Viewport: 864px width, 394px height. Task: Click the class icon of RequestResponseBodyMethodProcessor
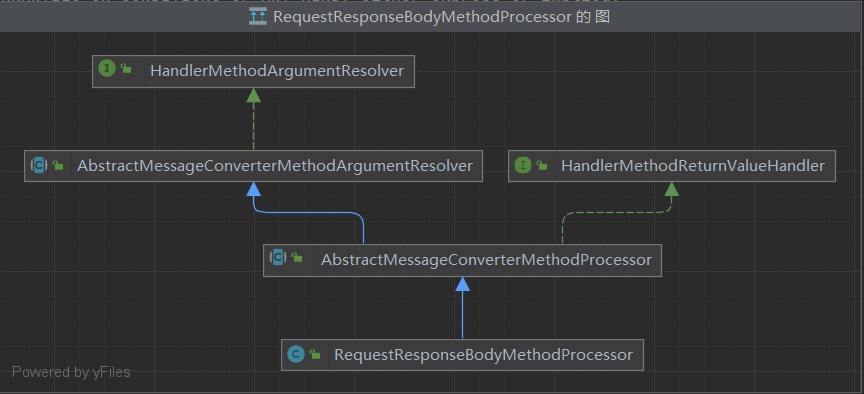296,354
